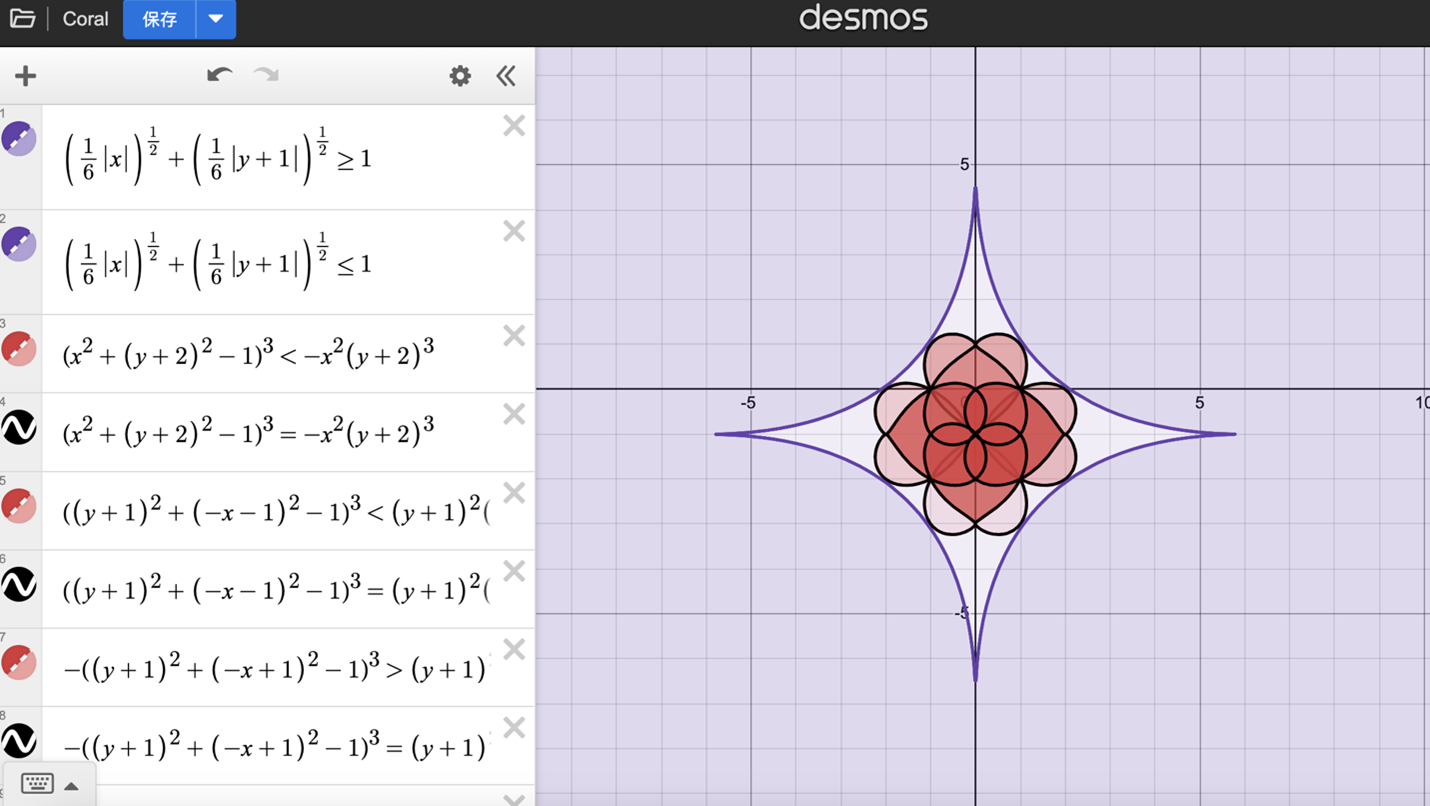The height and width of the screenshot is (806, 1430).
Task: Delete the heart equation in row 4
Action: pos(514,414)
